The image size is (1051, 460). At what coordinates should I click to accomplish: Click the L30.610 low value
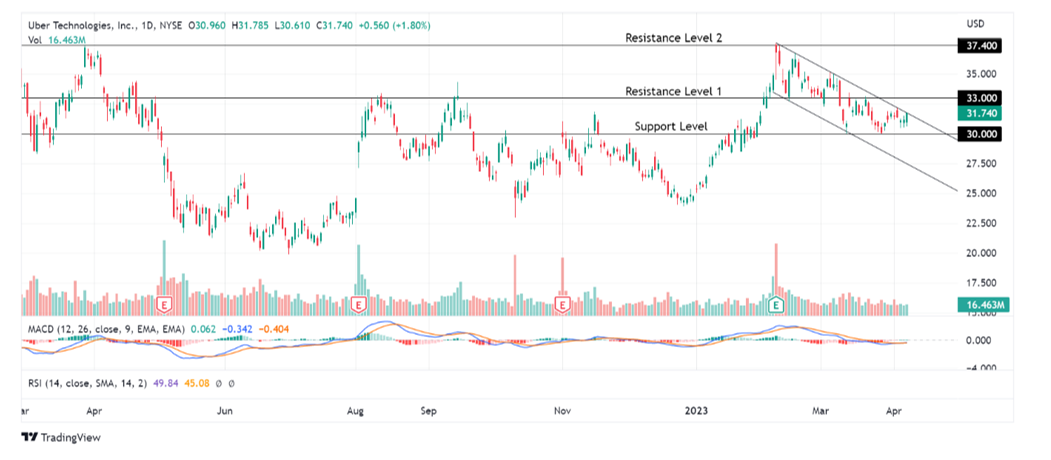coord(291,25)
